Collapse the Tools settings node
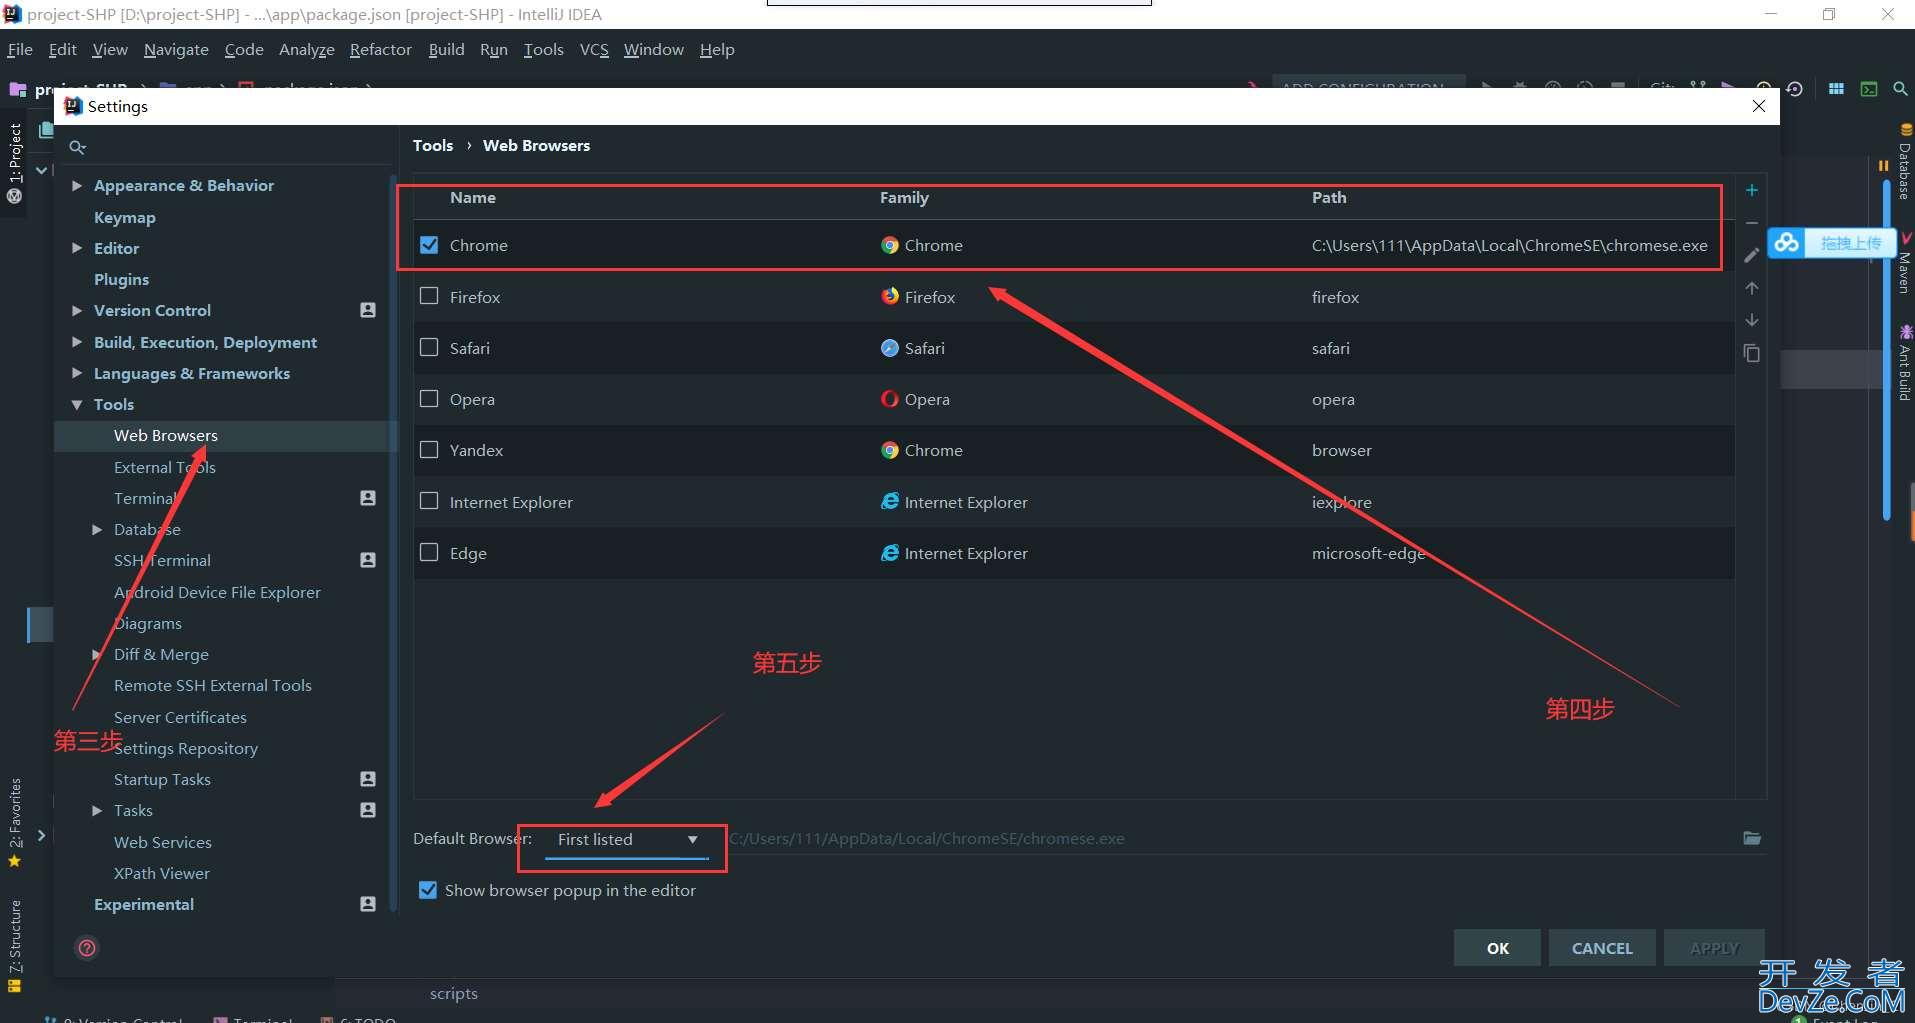1915x1023 pixels. coord(77,405)
